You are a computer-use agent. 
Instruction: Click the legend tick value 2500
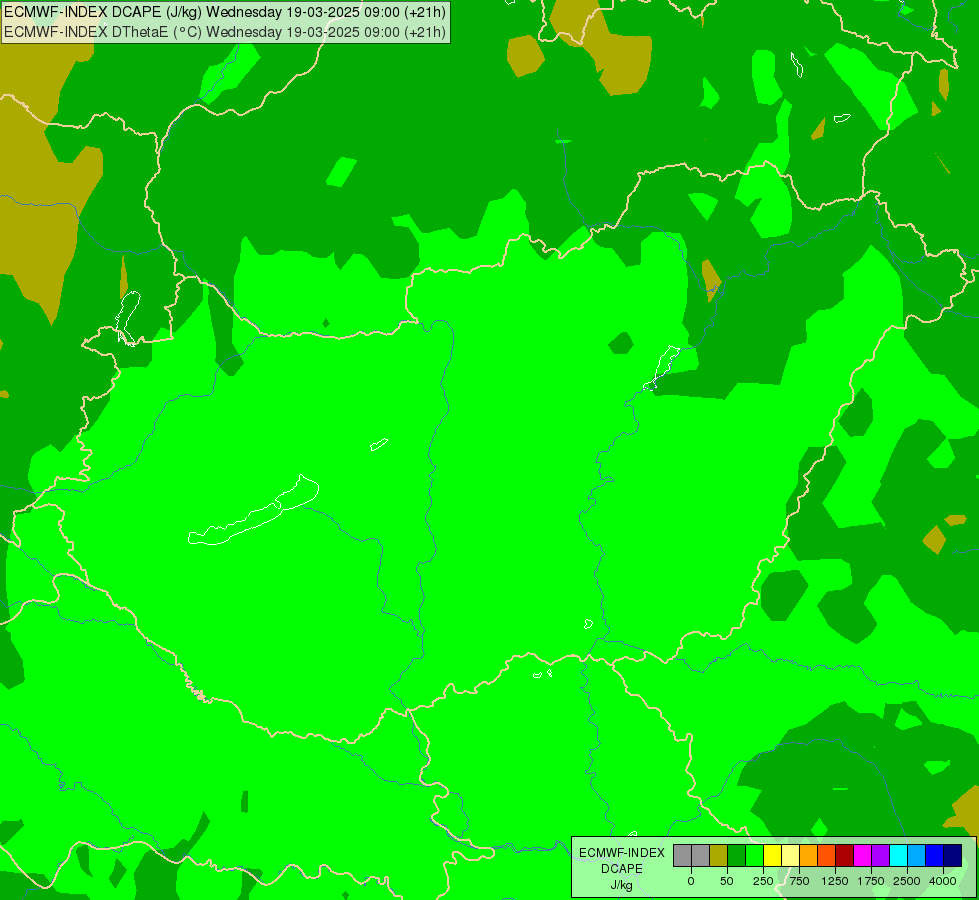pyautogui.click(x=907, y=881)
